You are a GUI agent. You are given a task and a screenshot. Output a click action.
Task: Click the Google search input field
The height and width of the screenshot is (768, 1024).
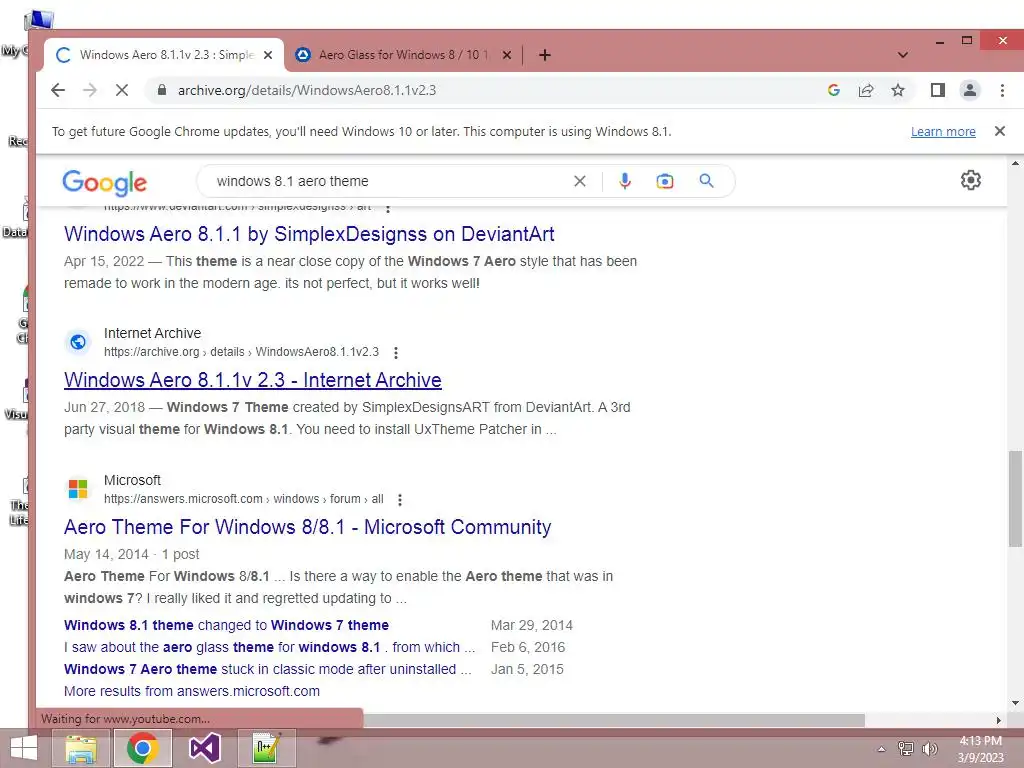389,181
